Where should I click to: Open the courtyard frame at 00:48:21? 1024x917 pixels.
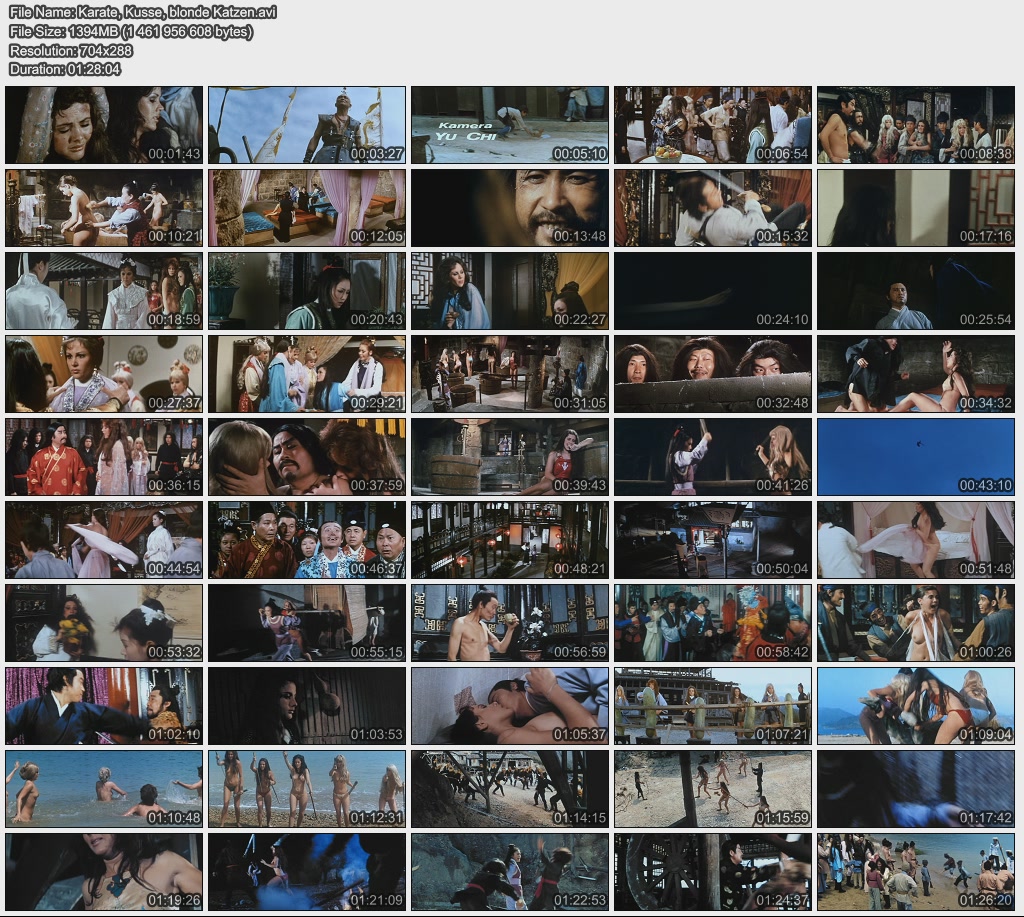click(510, 540)
